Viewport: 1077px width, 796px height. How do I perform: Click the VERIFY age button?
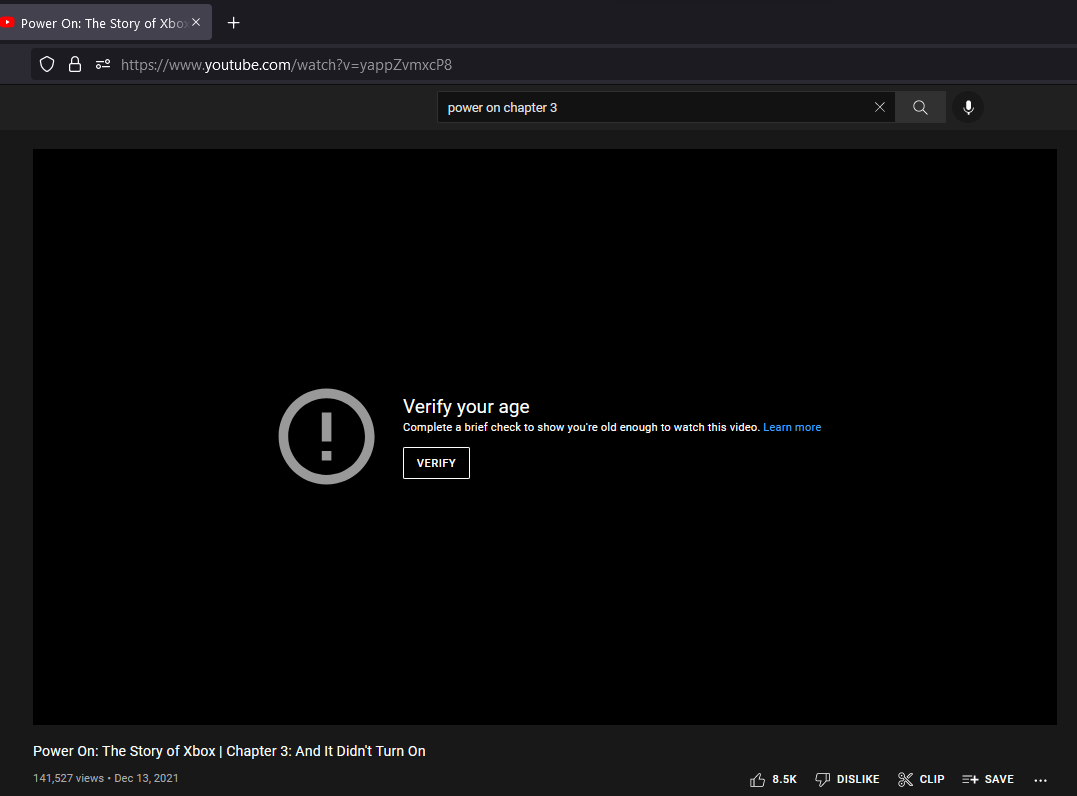[x=436, y=463]
